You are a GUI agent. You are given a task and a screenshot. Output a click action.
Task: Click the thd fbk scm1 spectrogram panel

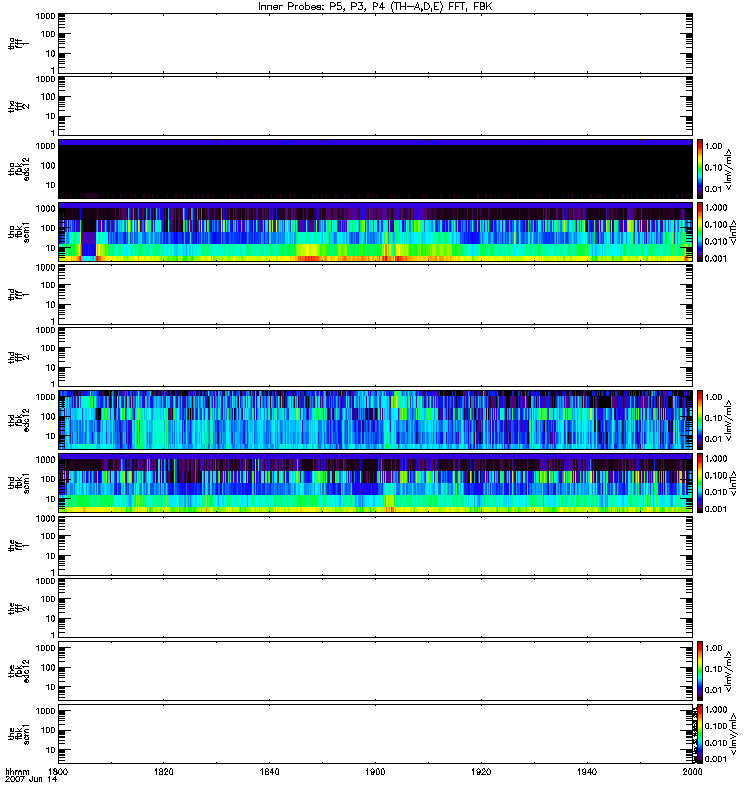(x=376, y=483)
